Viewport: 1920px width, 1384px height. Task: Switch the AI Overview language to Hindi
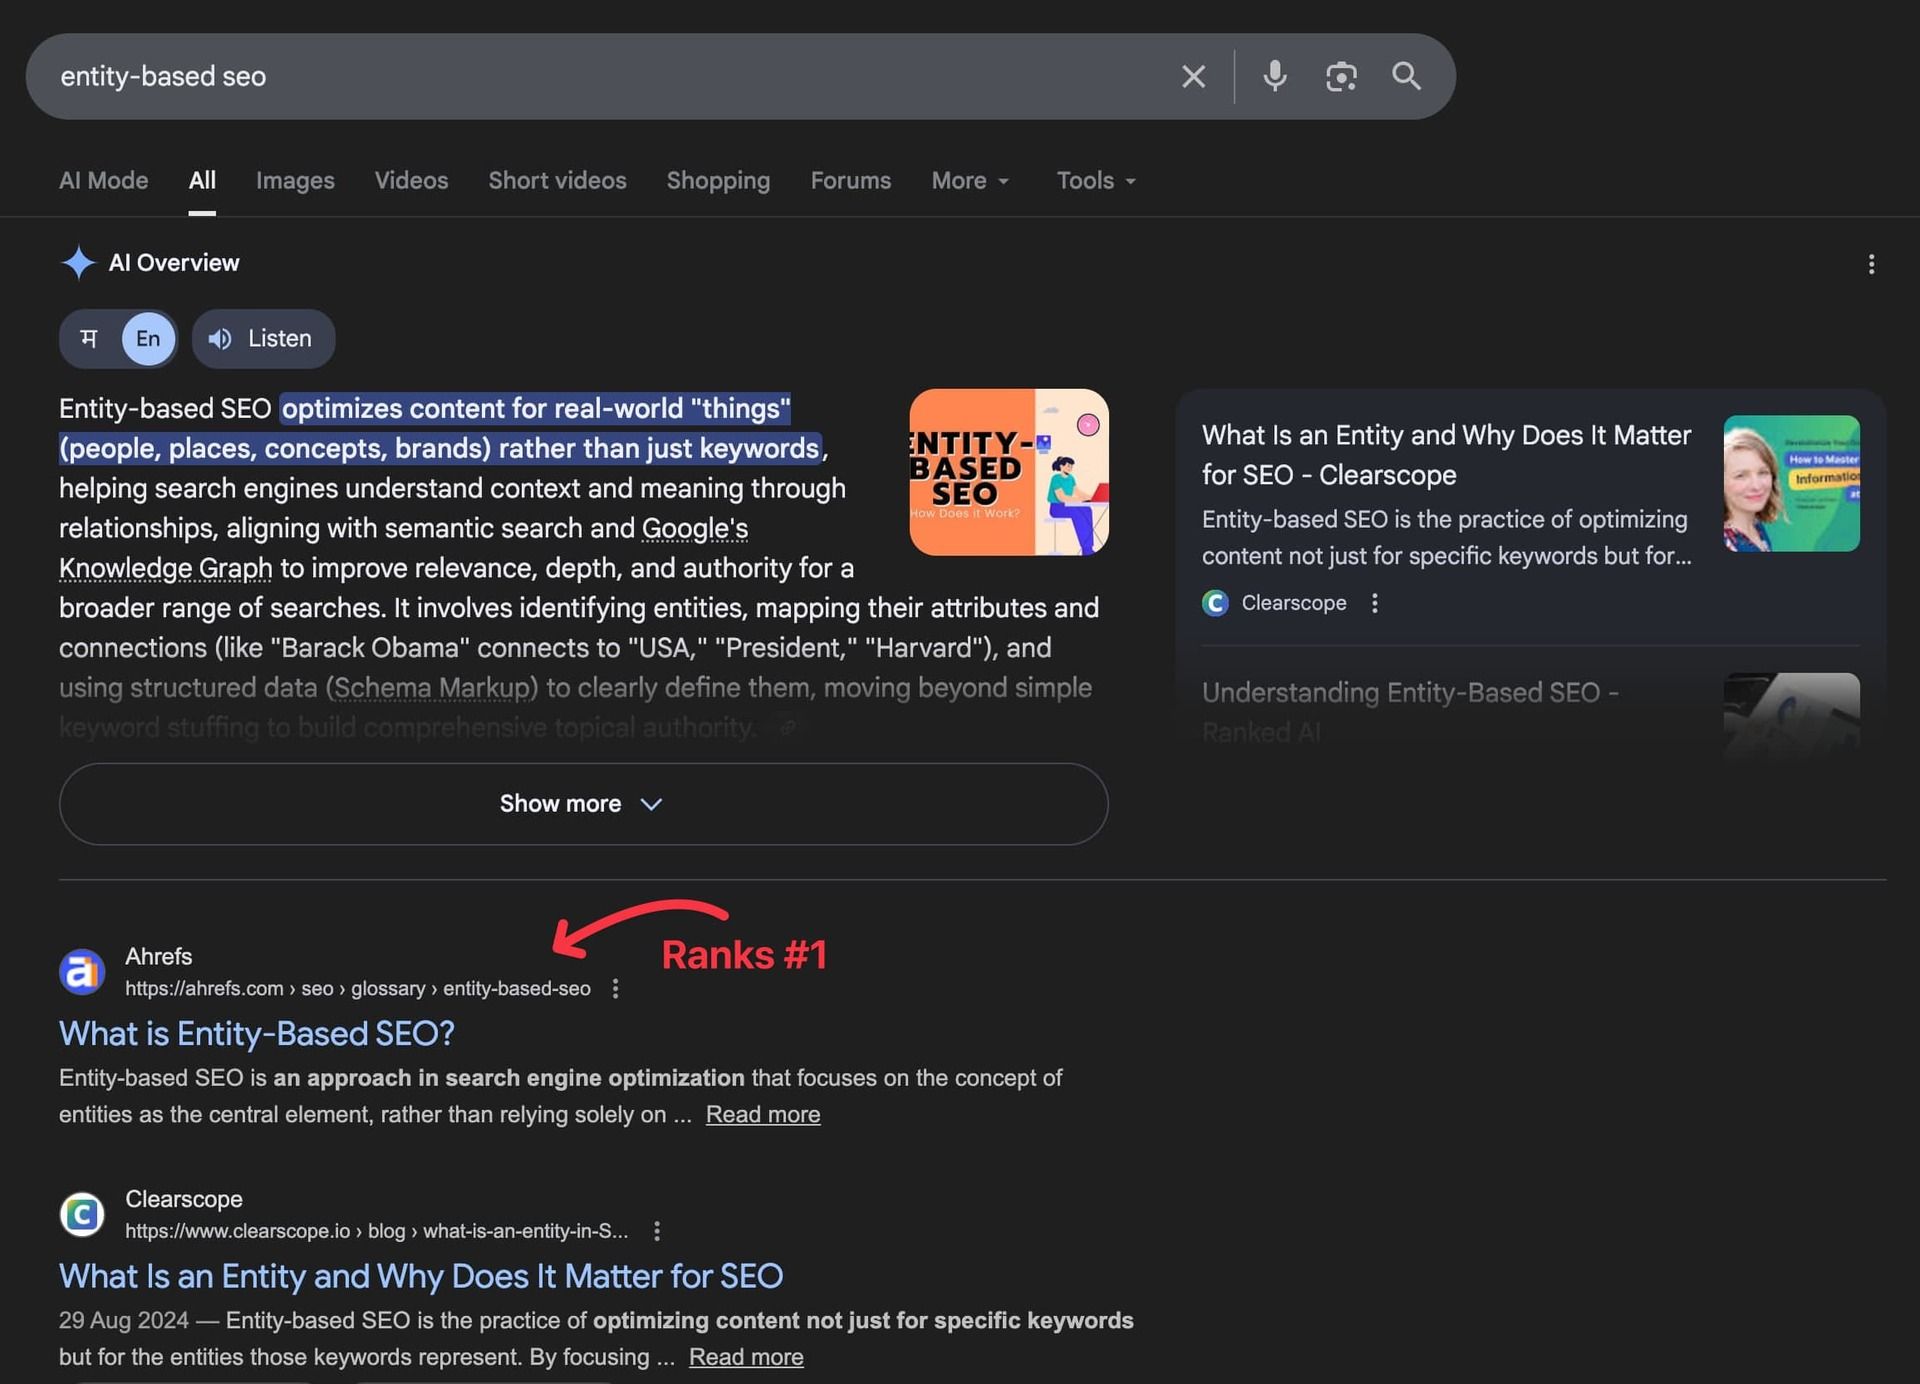pos(89,339)
